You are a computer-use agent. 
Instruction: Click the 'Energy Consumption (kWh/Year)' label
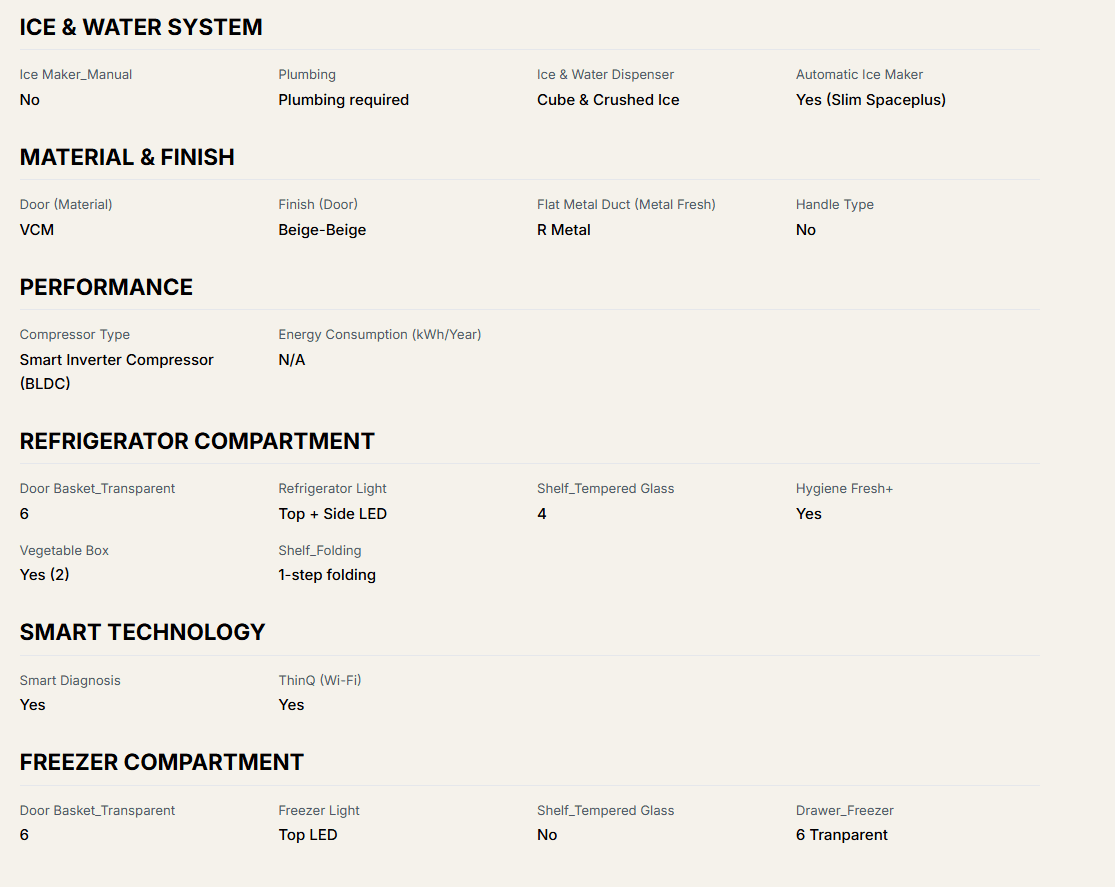(x=379, y=335)
